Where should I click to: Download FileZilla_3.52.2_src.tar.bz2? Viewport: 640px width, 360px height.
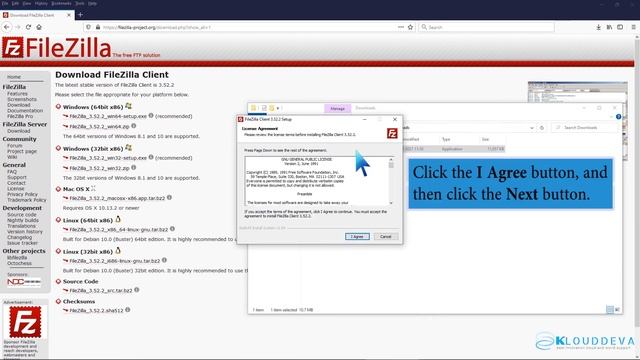(x=101, y=290)
